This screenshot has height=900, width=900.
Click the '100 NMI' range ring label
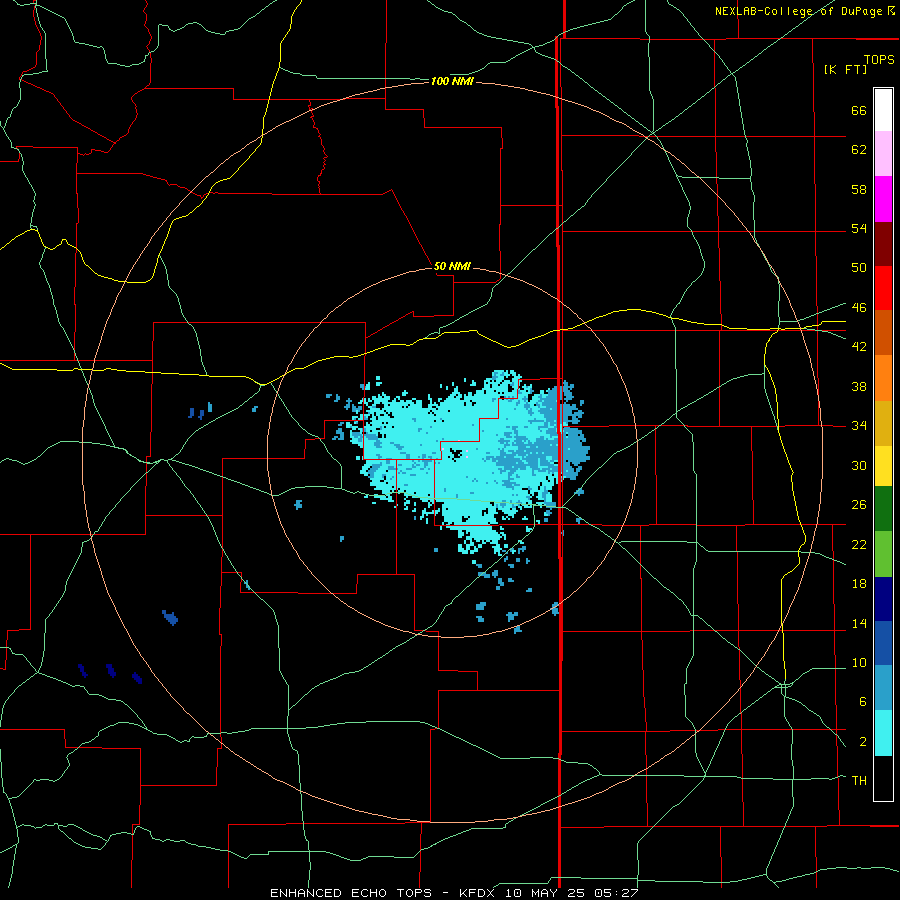(x=452, y=82)
